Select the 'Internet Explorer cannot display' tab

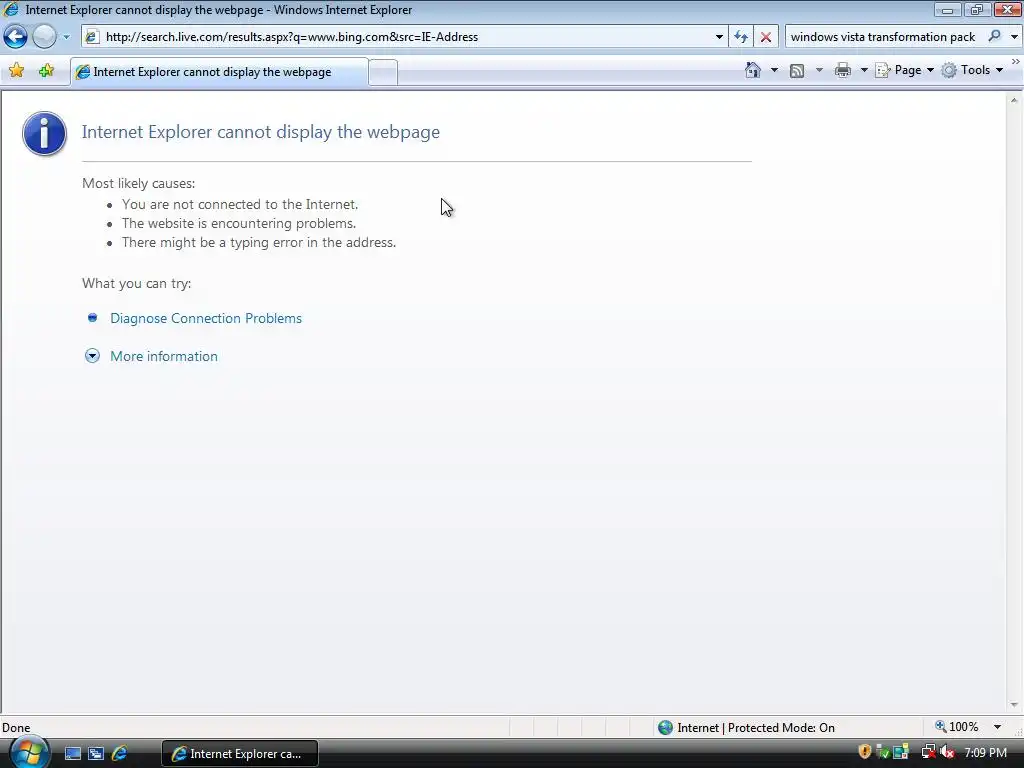point(219,72)
